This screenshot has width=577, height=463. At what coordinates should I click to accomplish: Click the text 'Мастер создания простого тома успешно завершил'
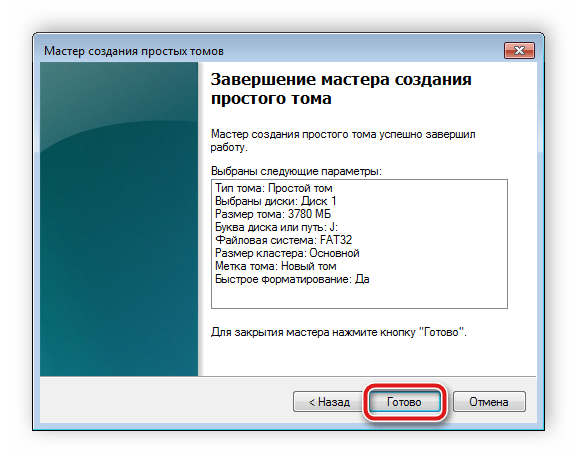pyautogui.click(x=343, y=134)
